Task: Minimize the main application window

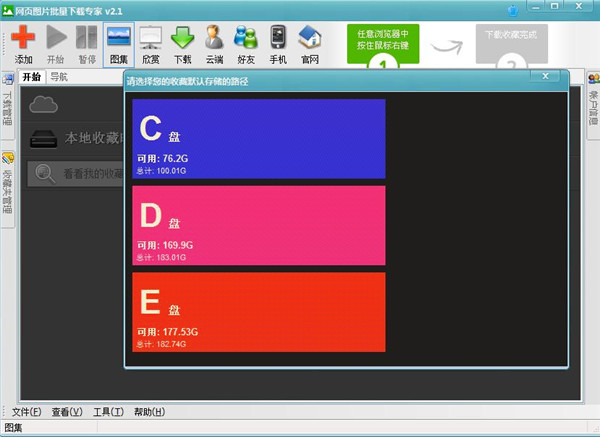Action: (535, 7)
